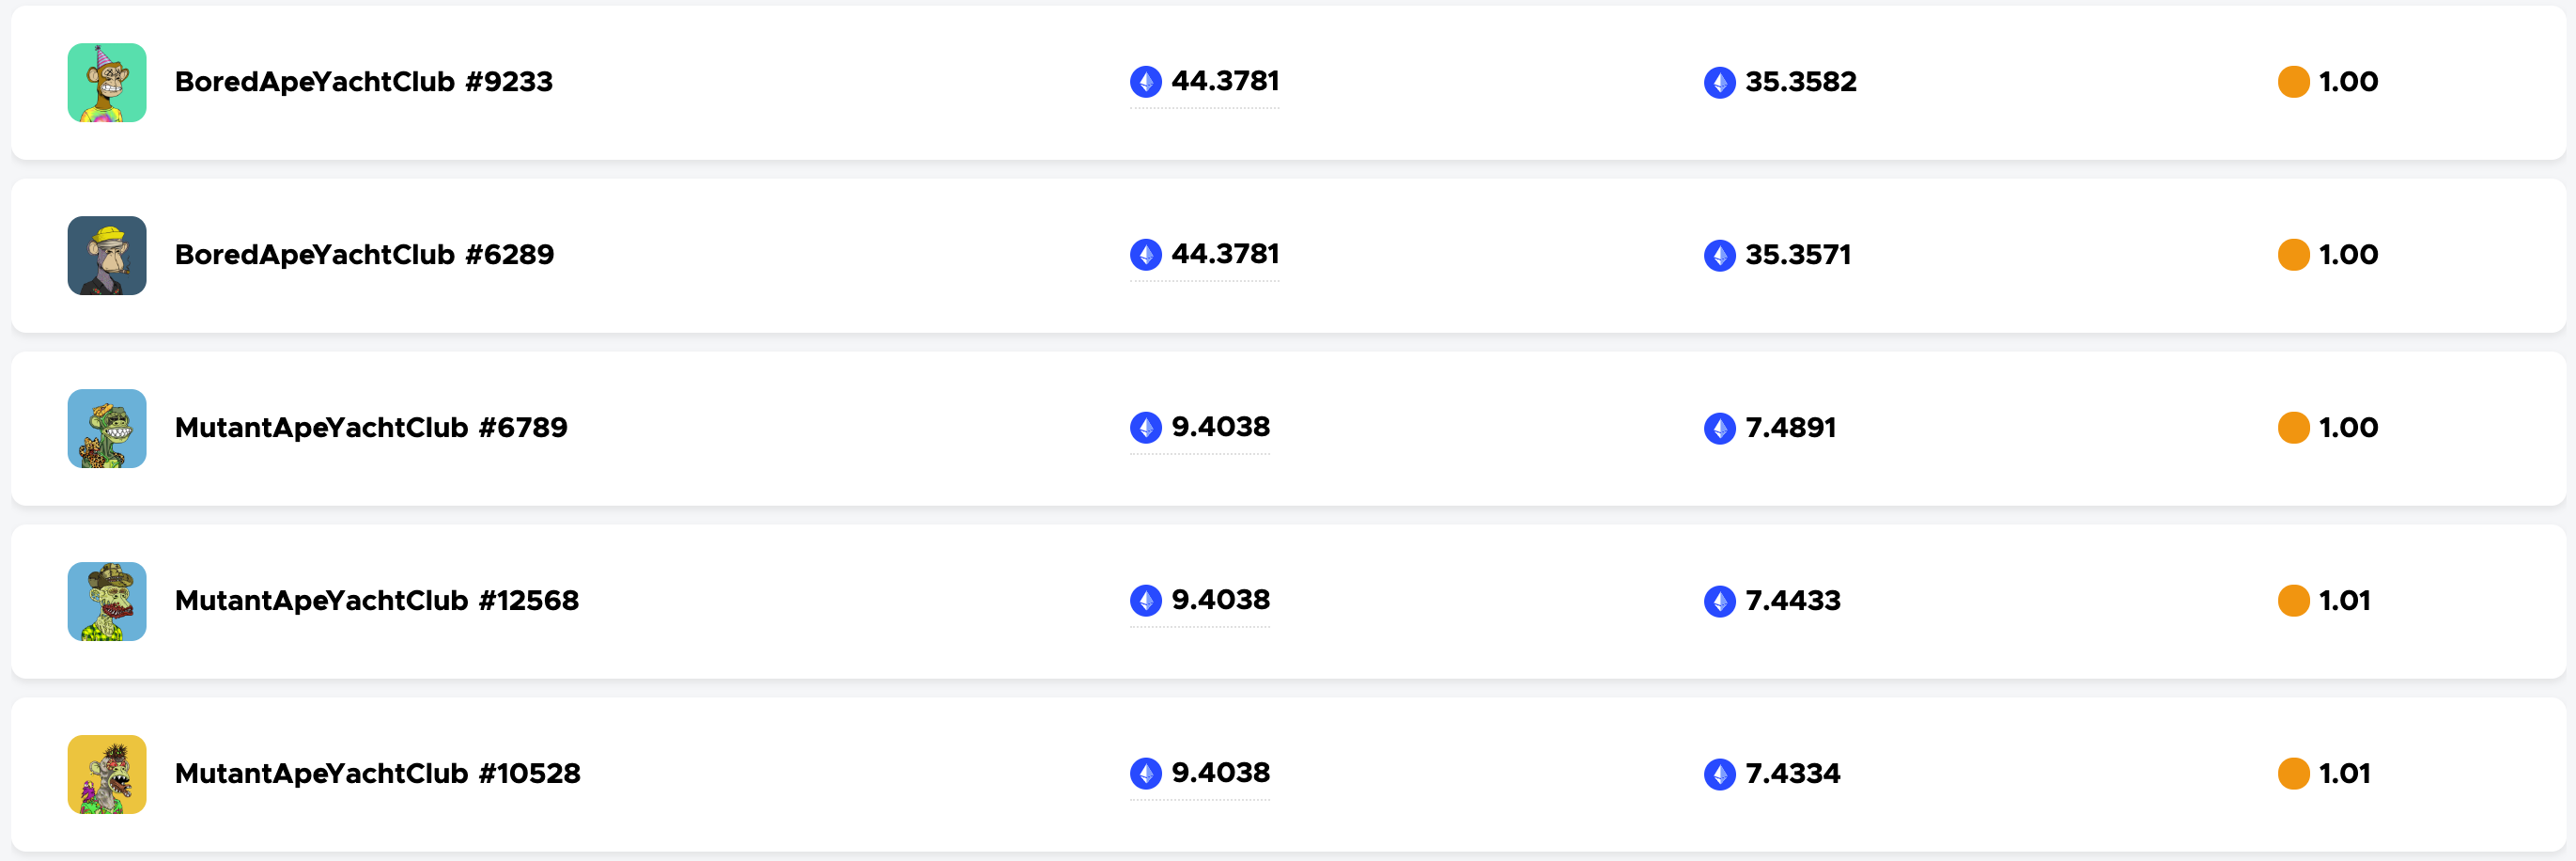This screenshot has height=861, width=2576.
Task: Click the orange coin icon in #12568 row
Action: pyautogui.click(x=2293, y=601)
